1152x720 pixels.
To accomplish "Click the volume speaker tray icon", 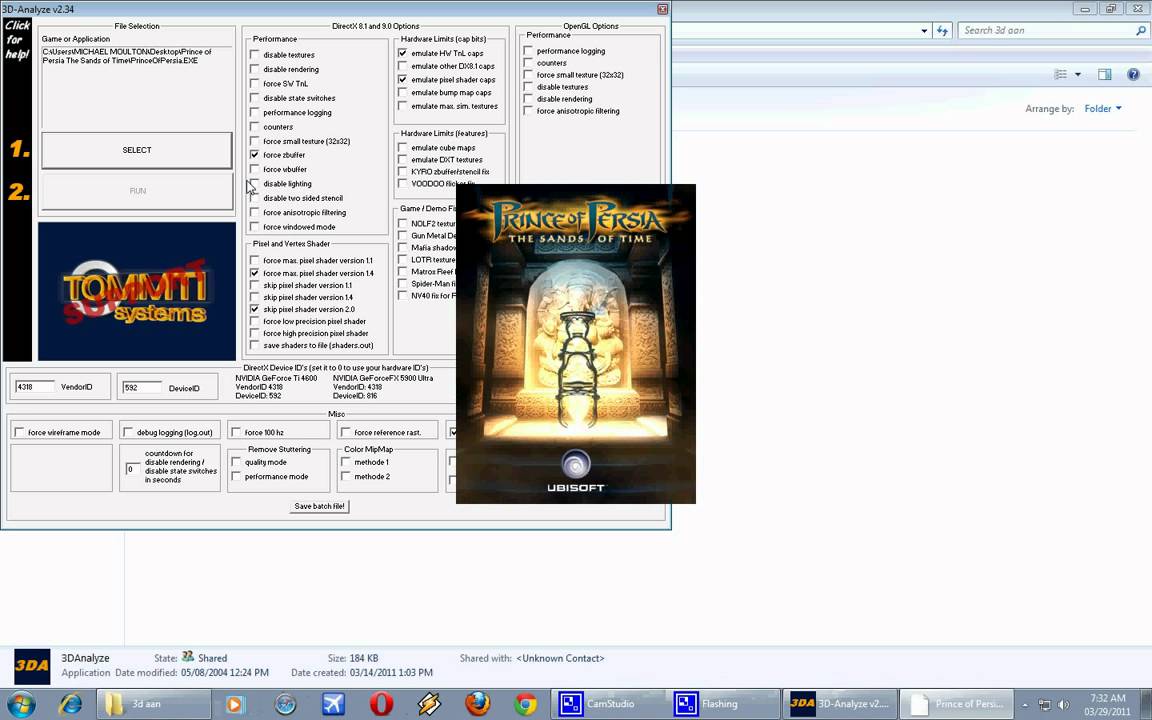I will (x=1063, y=705).
